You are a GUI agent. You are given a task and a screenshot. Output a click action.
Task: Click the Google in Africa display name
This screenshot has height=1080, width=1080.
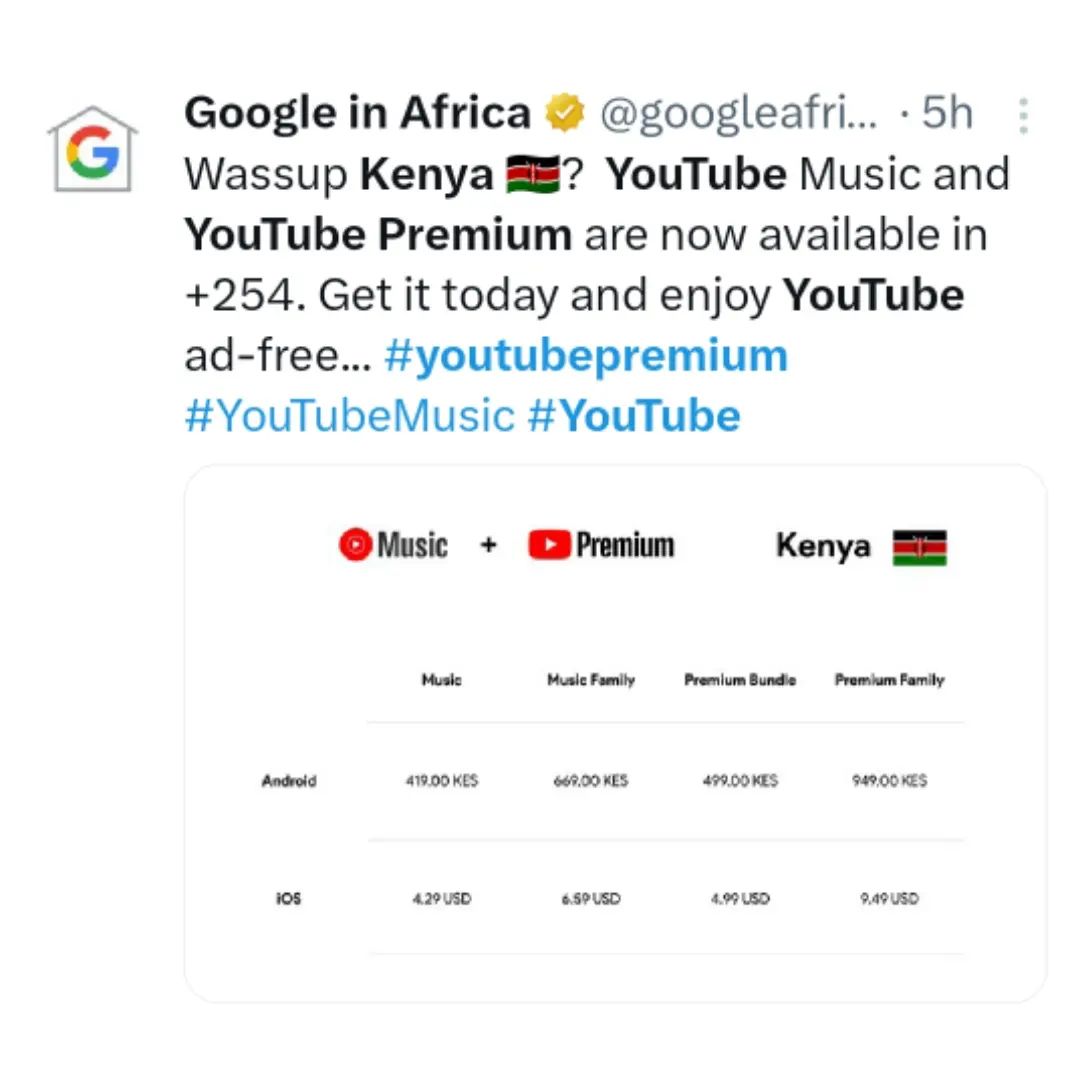(x=357, y=113)
